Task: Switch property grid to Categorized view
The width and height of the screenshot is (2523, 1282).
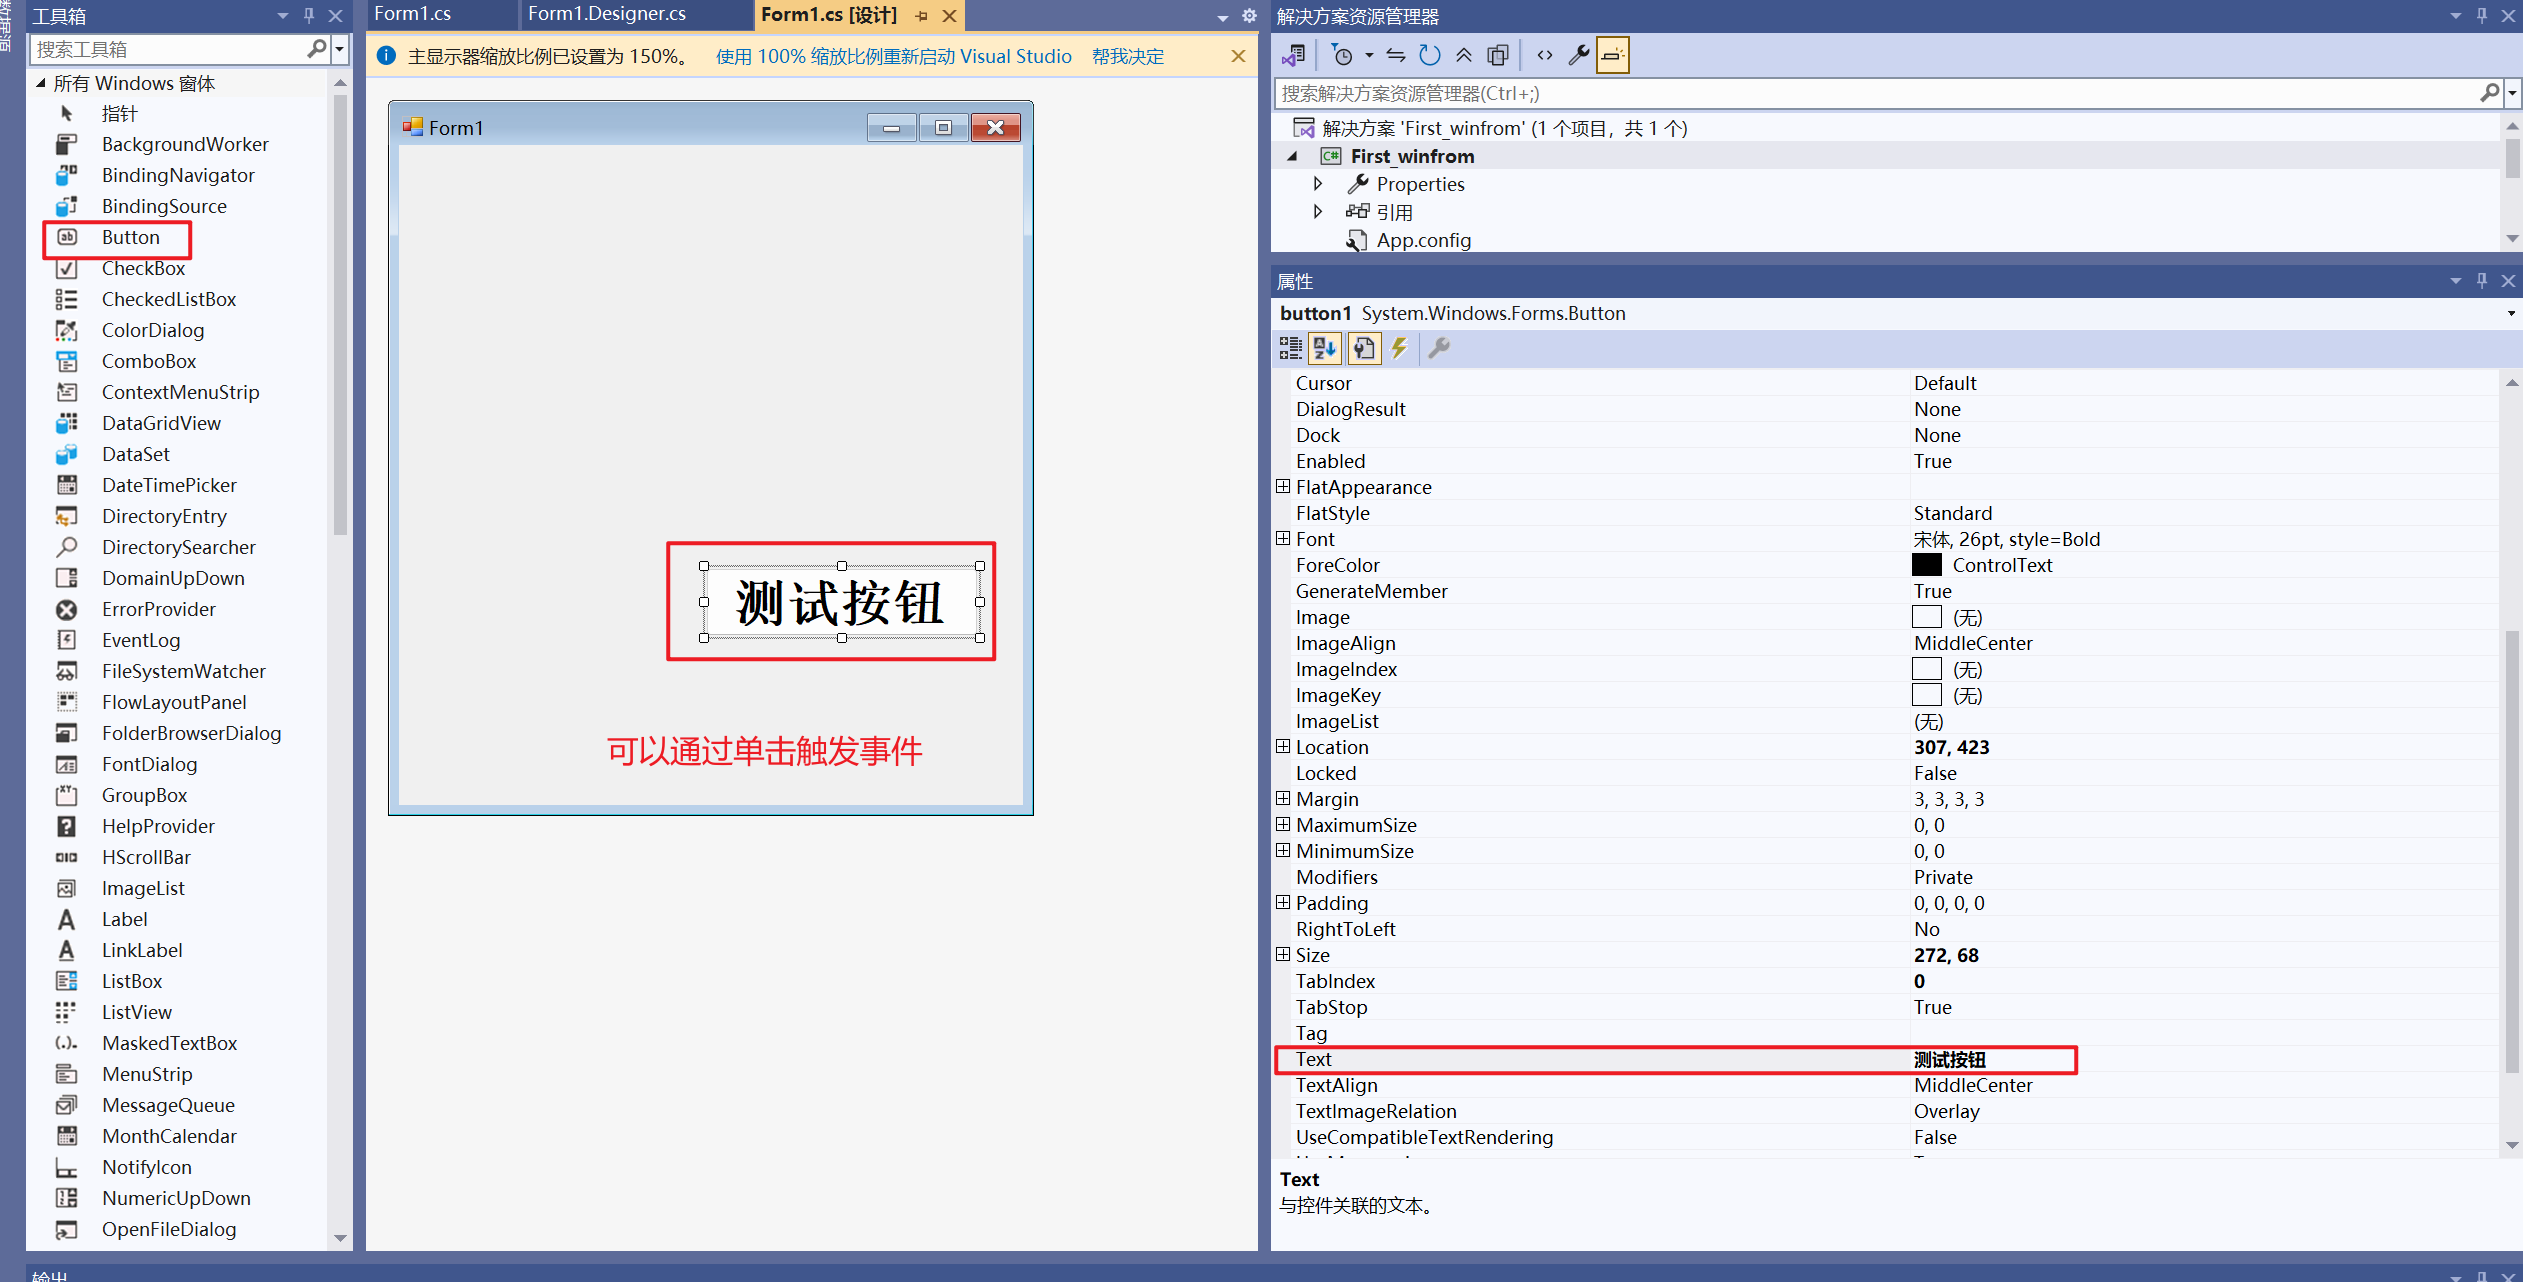Action: pyautogui.click(x=1290, y=348)
